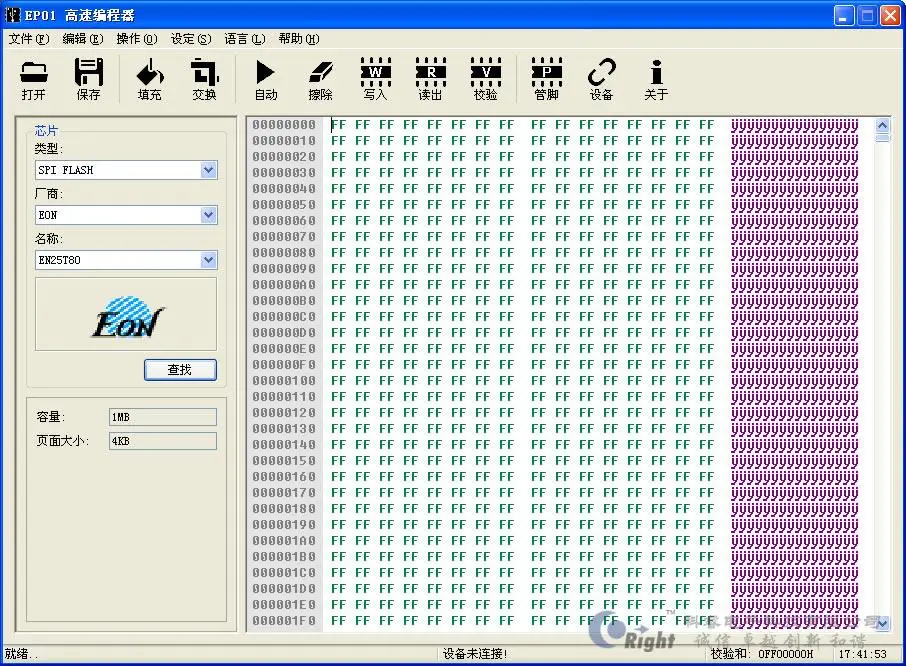Click scroll-down arrow of hex view
Screen dimensions: 906x666
[882, 623]
